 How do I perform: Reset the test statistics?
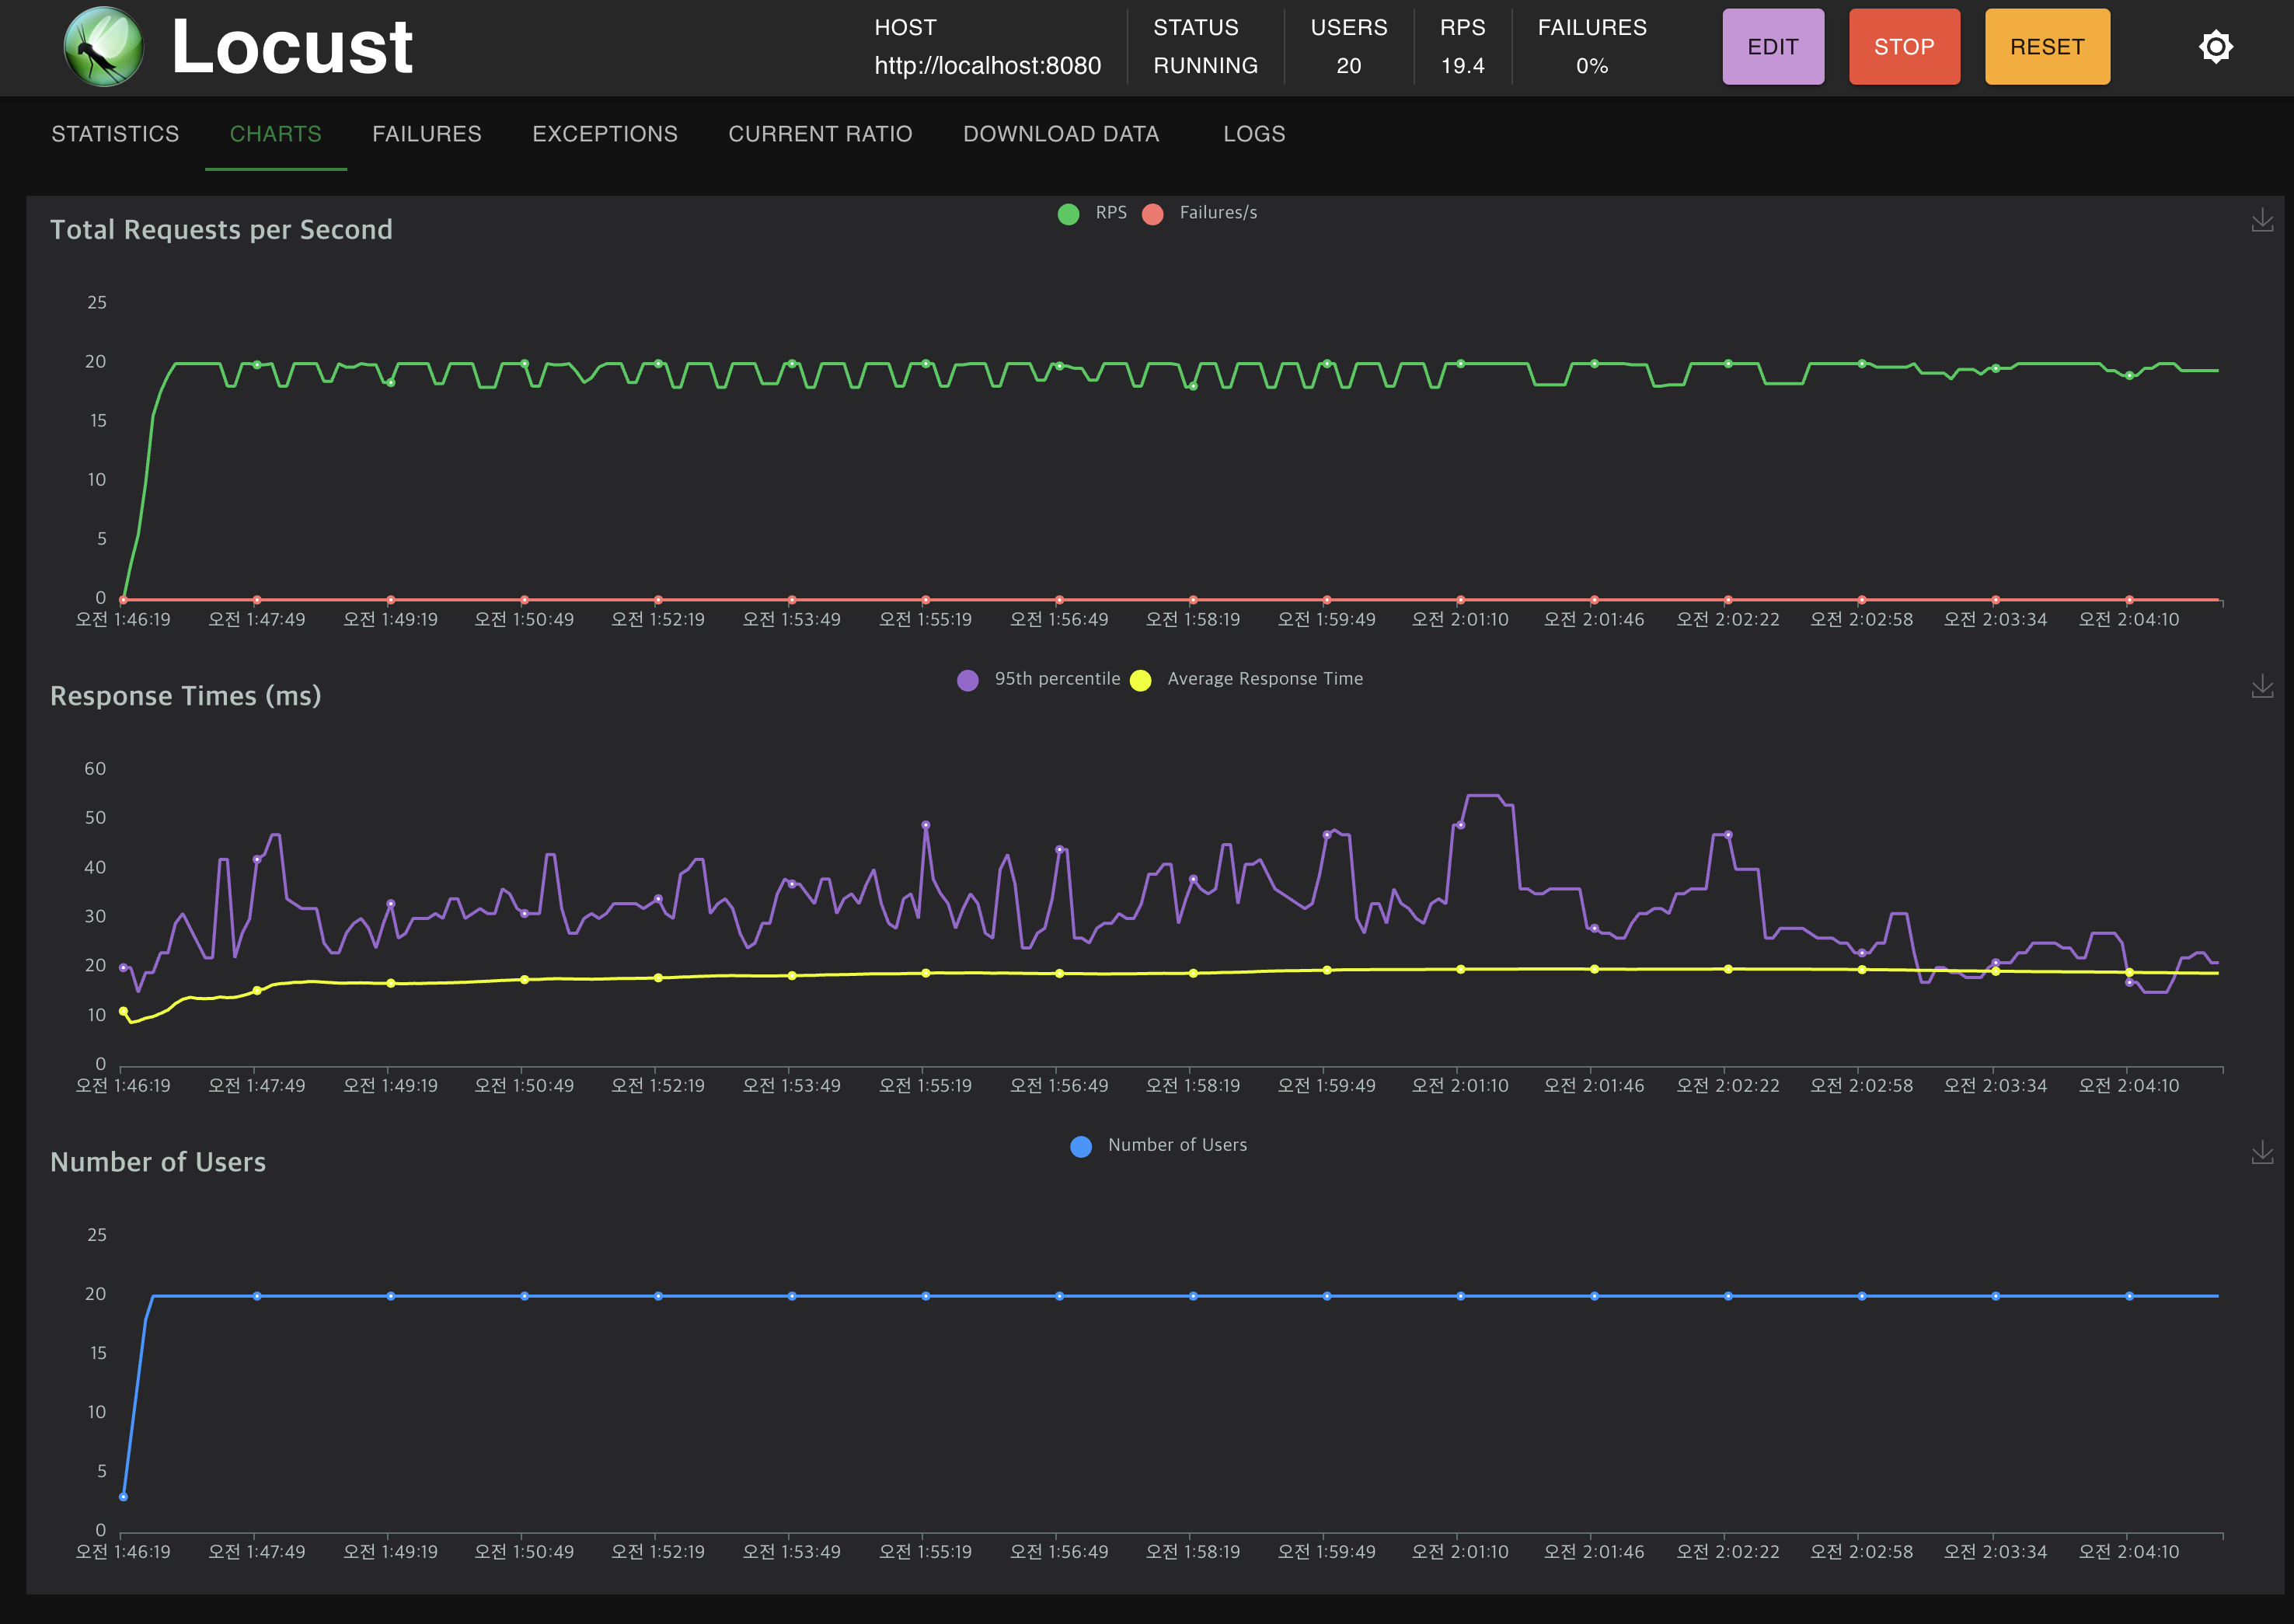coord(2047,47)
